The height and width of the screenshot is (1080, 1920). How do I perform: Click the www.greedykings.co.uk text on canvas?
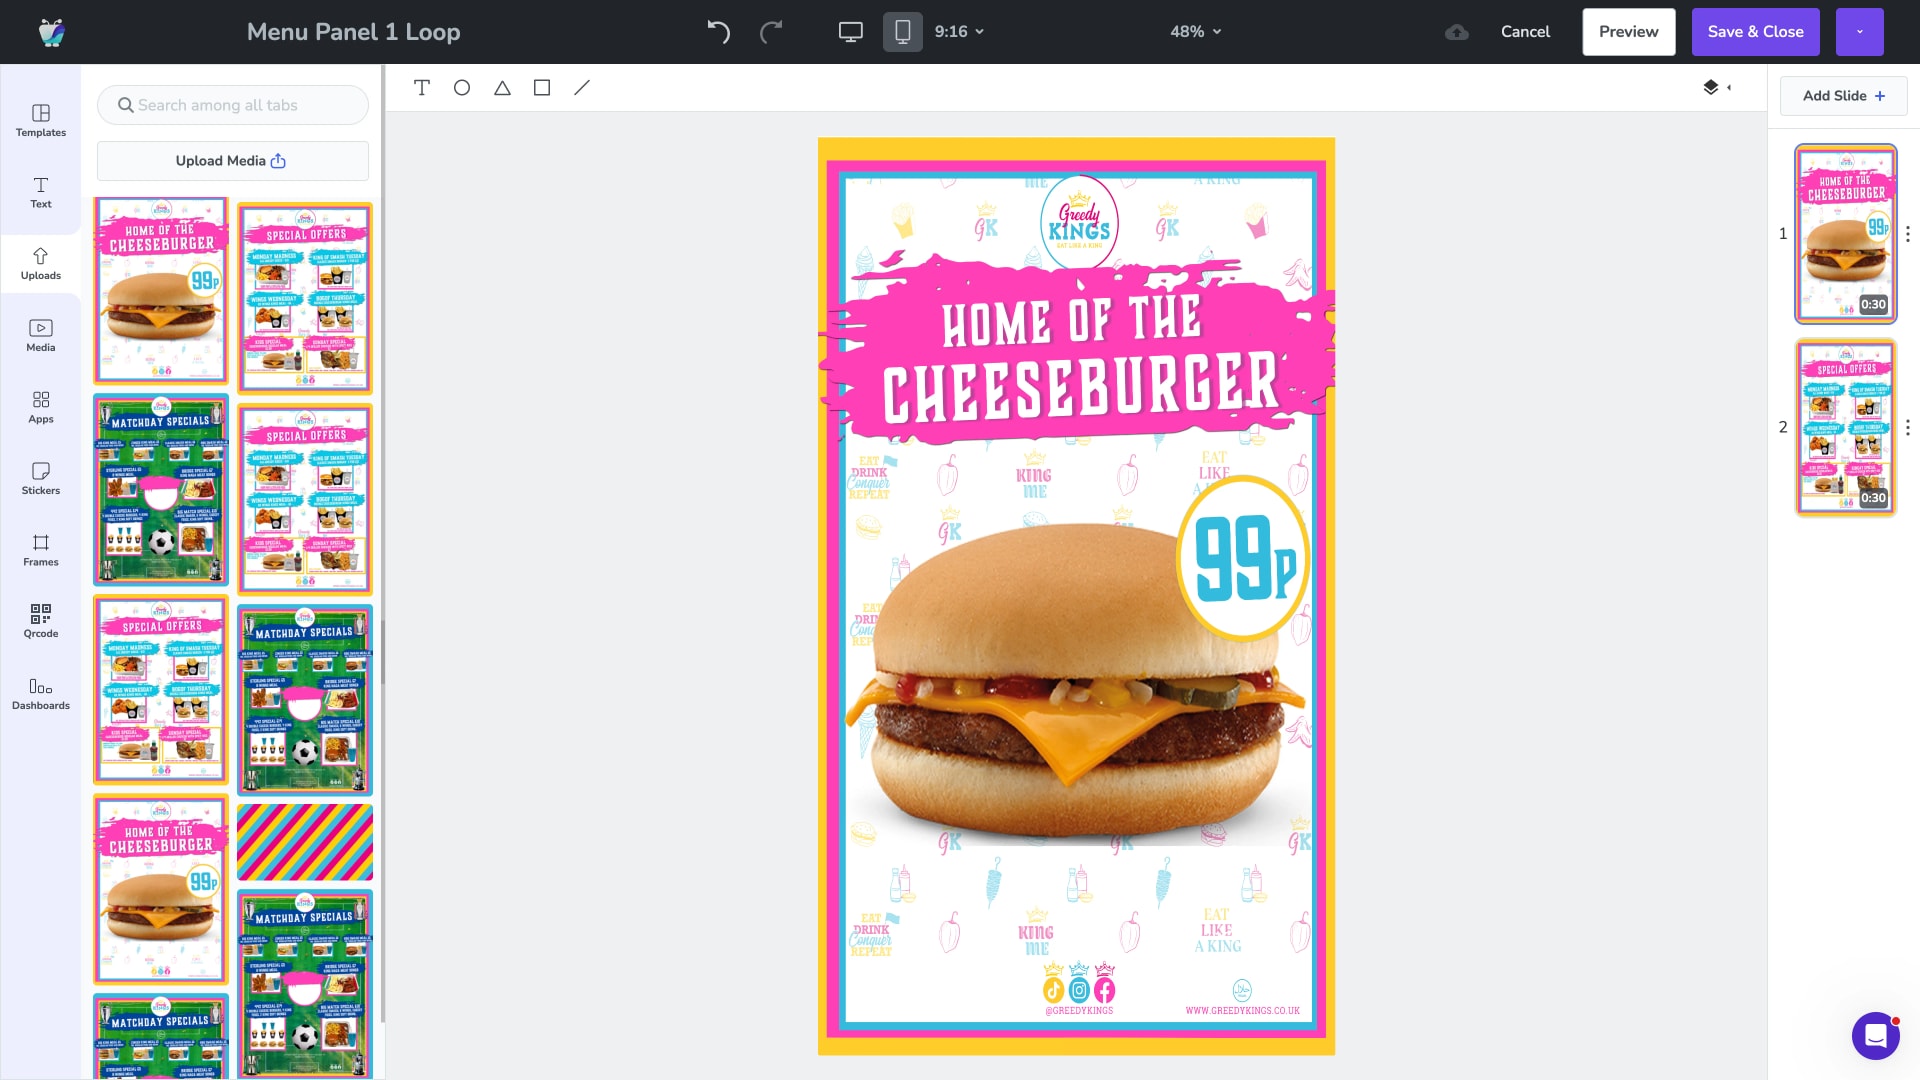[1243, 1011]
